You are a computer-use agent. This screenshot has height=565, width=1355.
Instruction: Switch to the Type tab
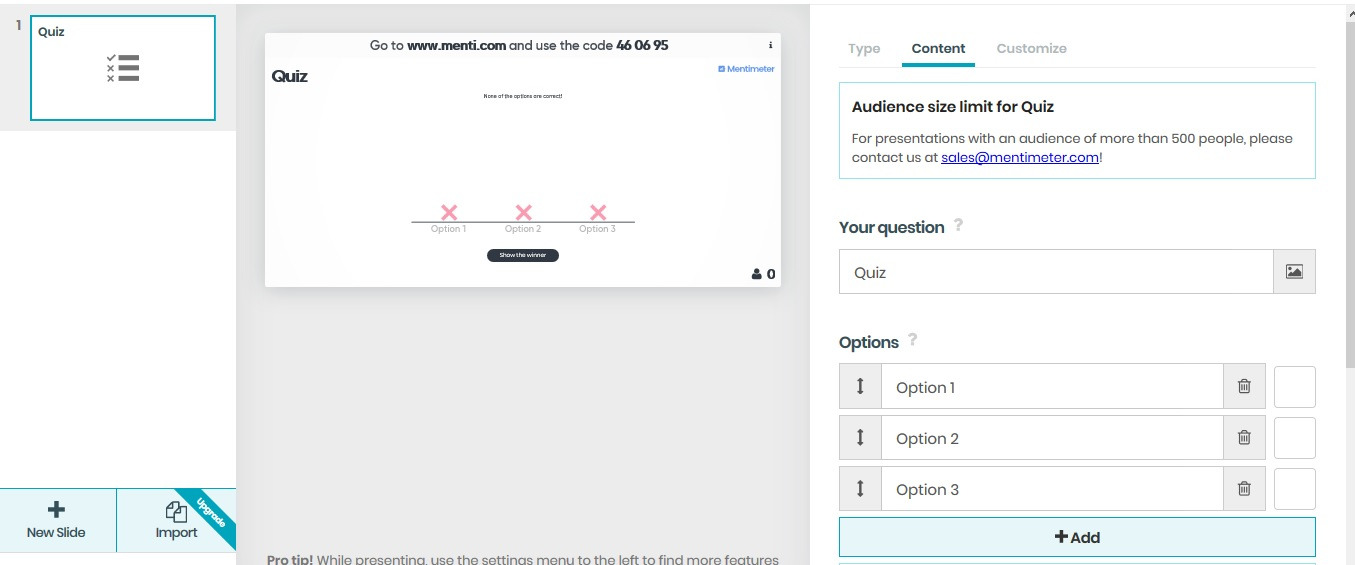click(x=864, y=48)
